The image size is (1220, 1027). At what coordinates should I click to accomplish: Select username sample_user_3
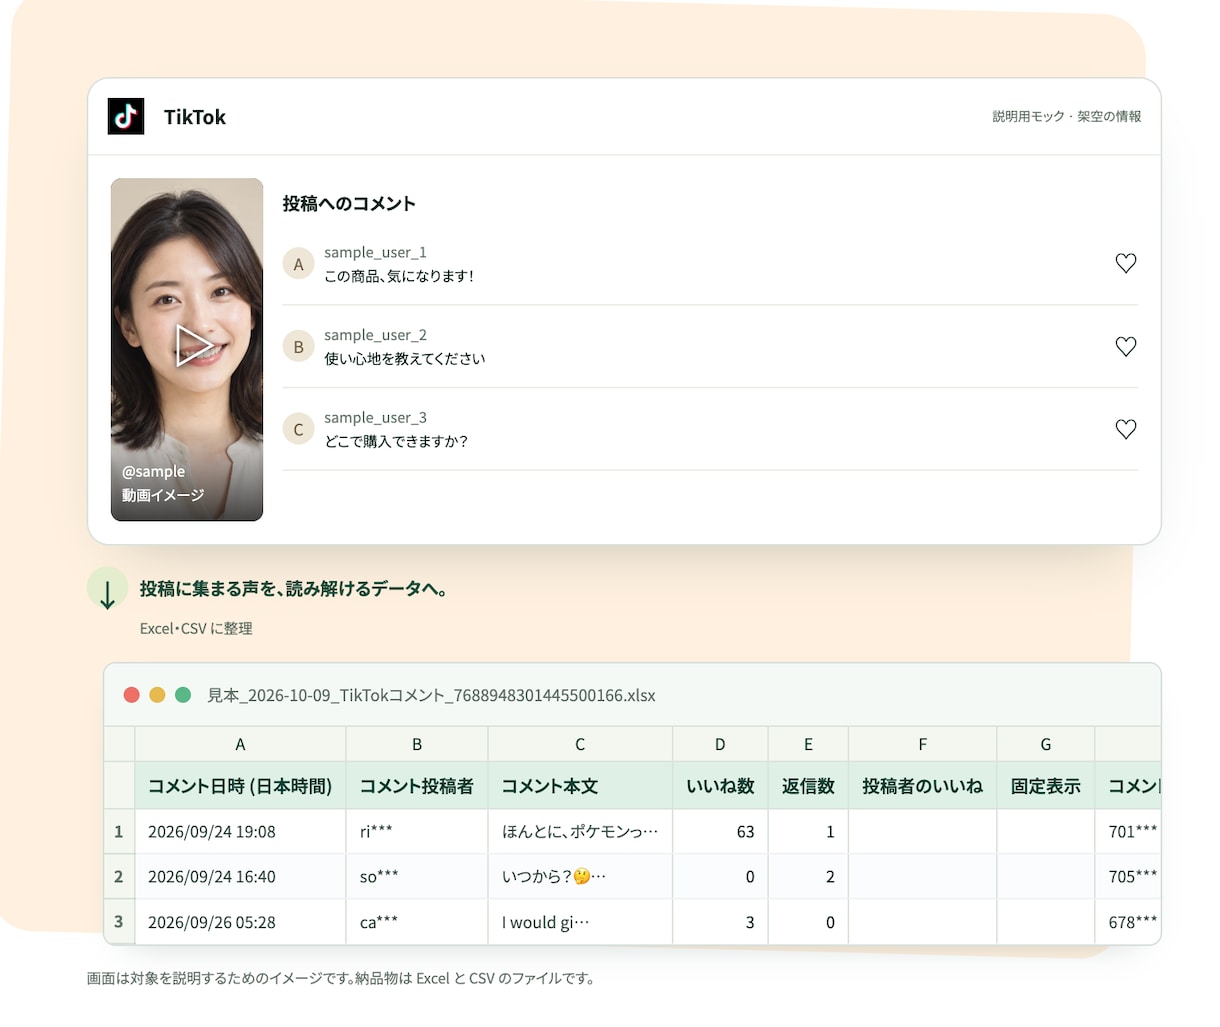click(x=375, y=418)
